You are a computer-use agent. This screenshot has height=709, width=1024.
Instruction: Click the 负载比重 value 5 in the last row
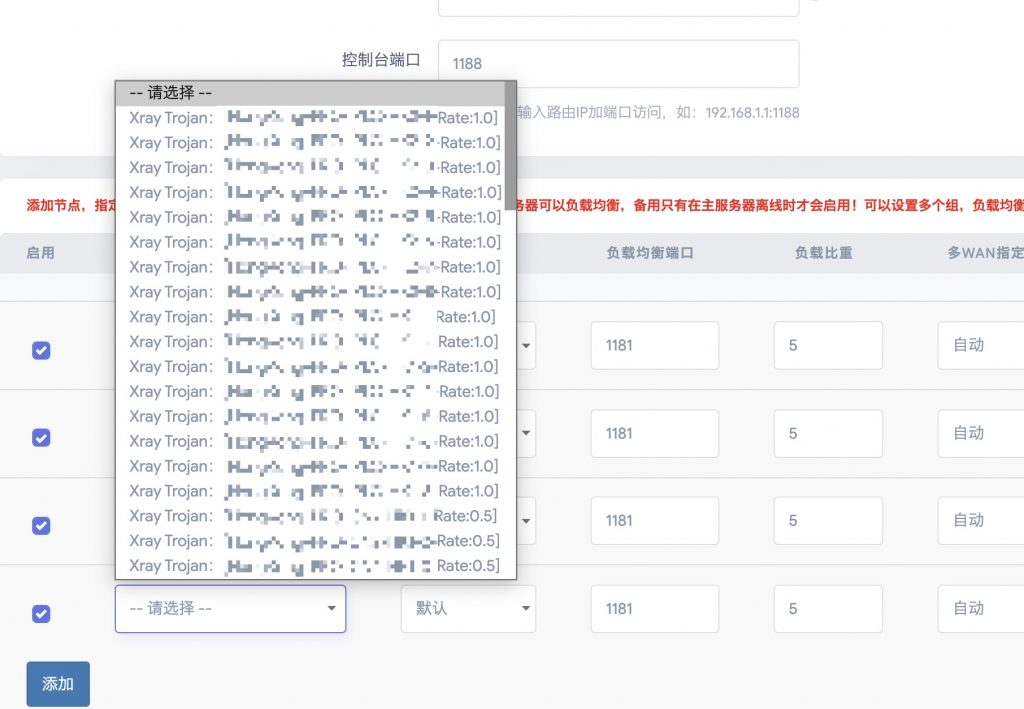click(x=827, y=608)
